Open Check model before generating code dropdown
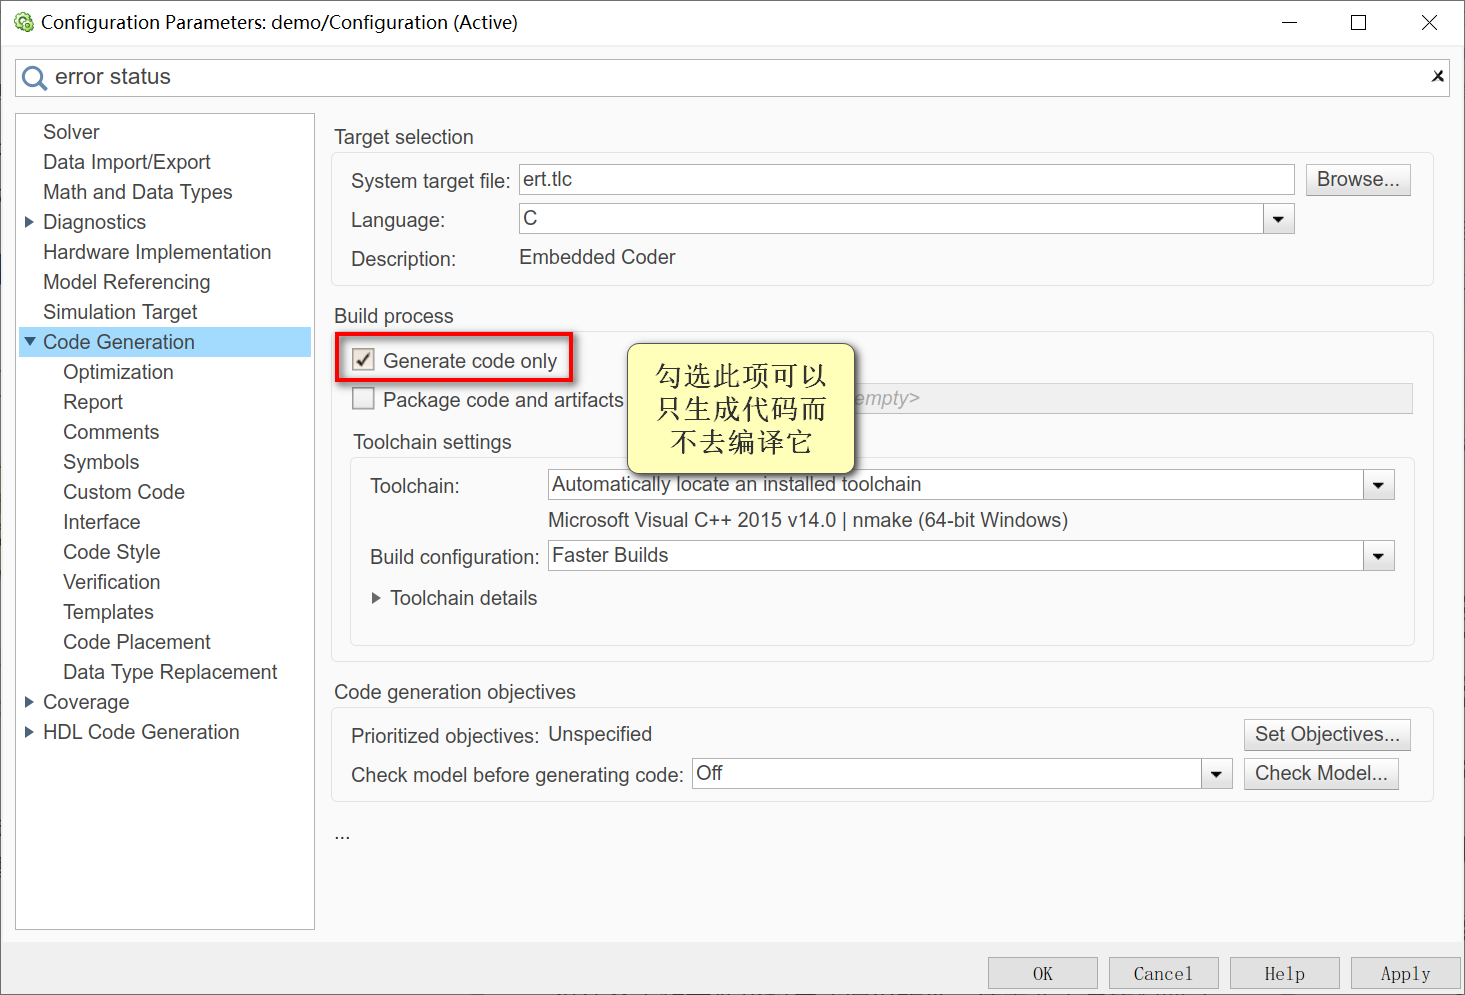The height and width of the screenshot is (995, 1465). [x=1216, y=774]
